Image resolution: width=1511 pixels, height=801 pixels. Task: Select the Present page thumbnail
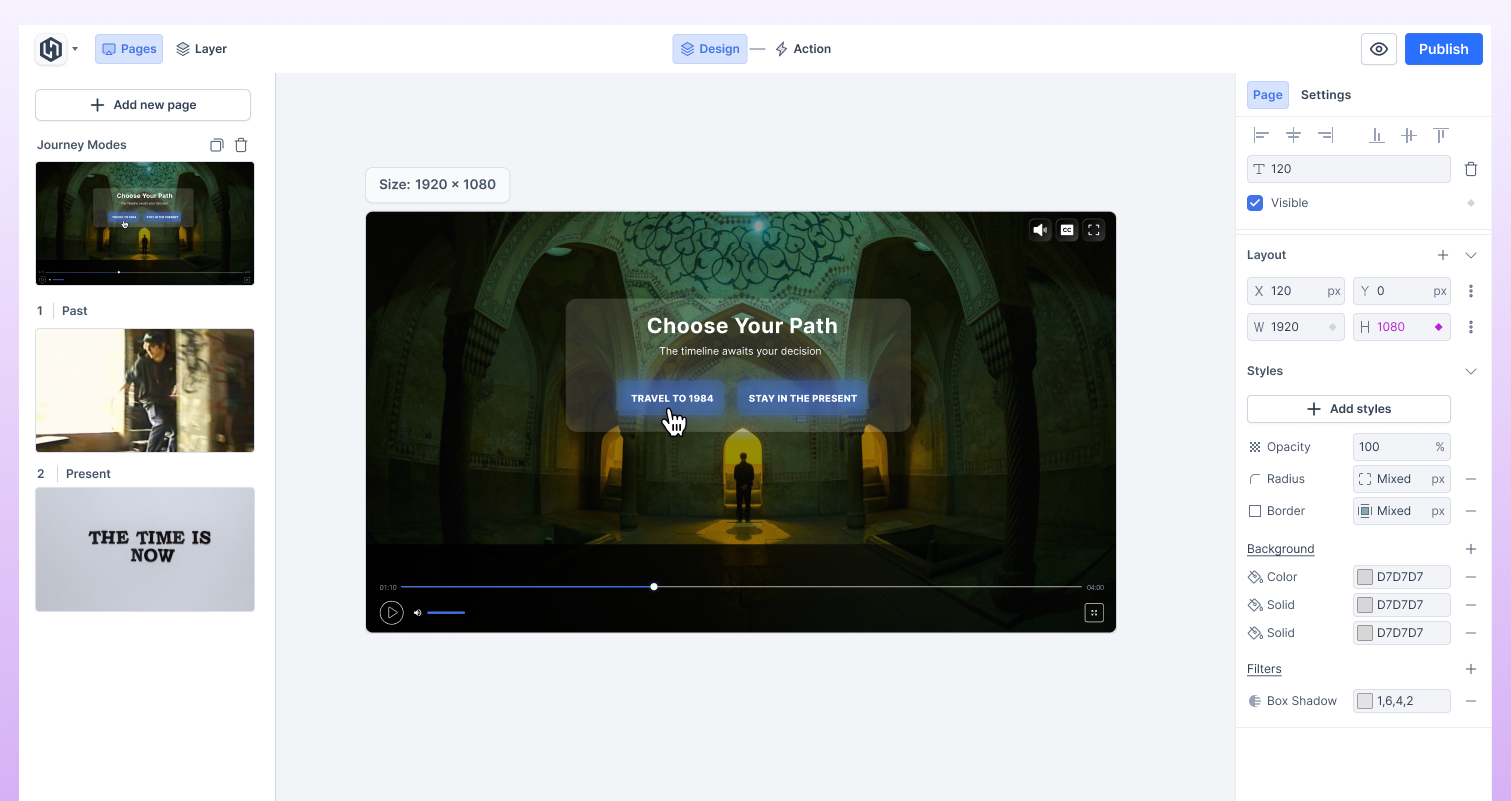(145, 549)
